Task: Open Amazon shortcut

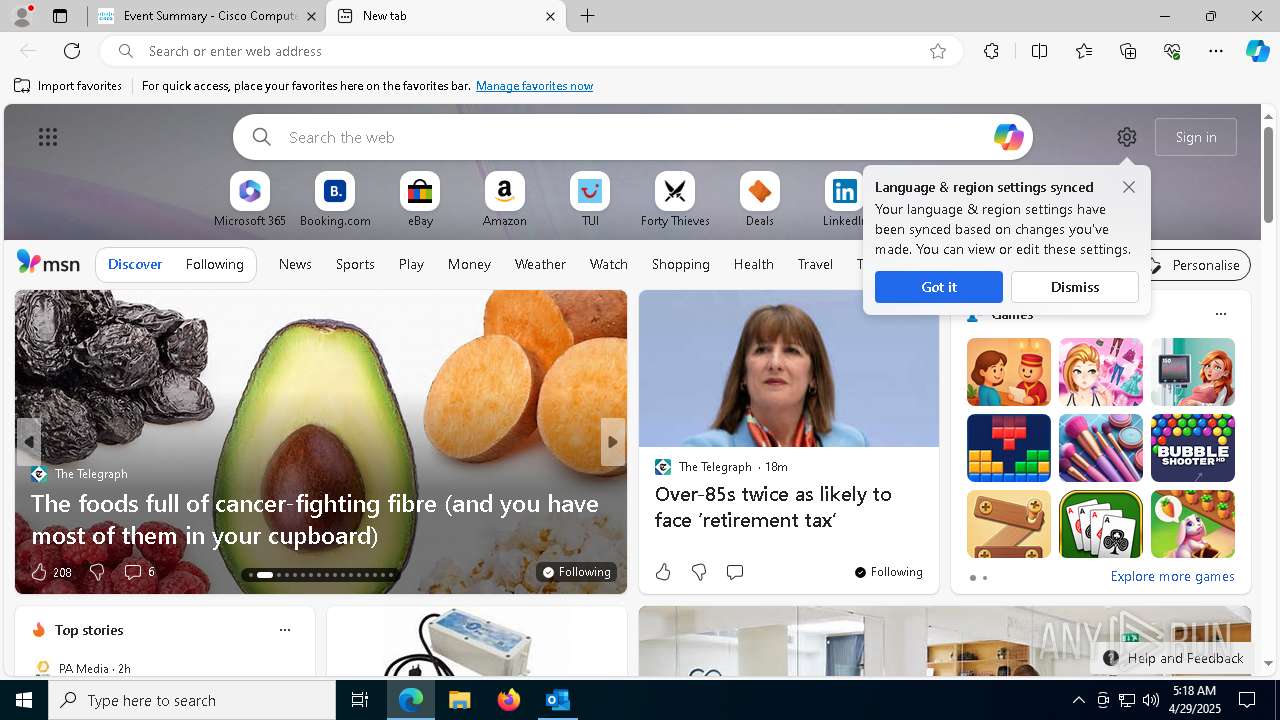Action: 504,200
